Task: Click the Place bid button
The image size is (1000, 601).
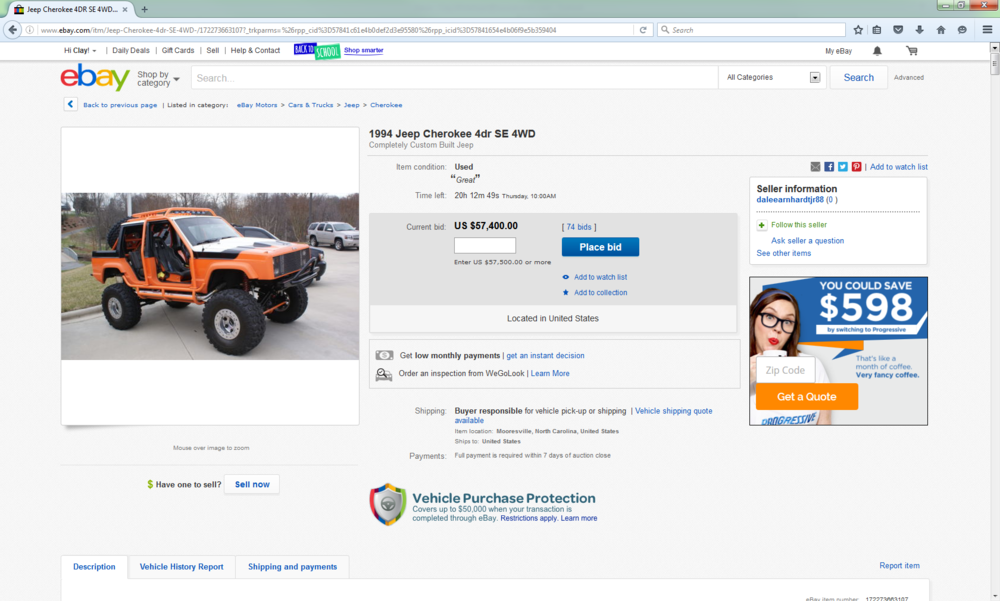Action: click(600, 247)
